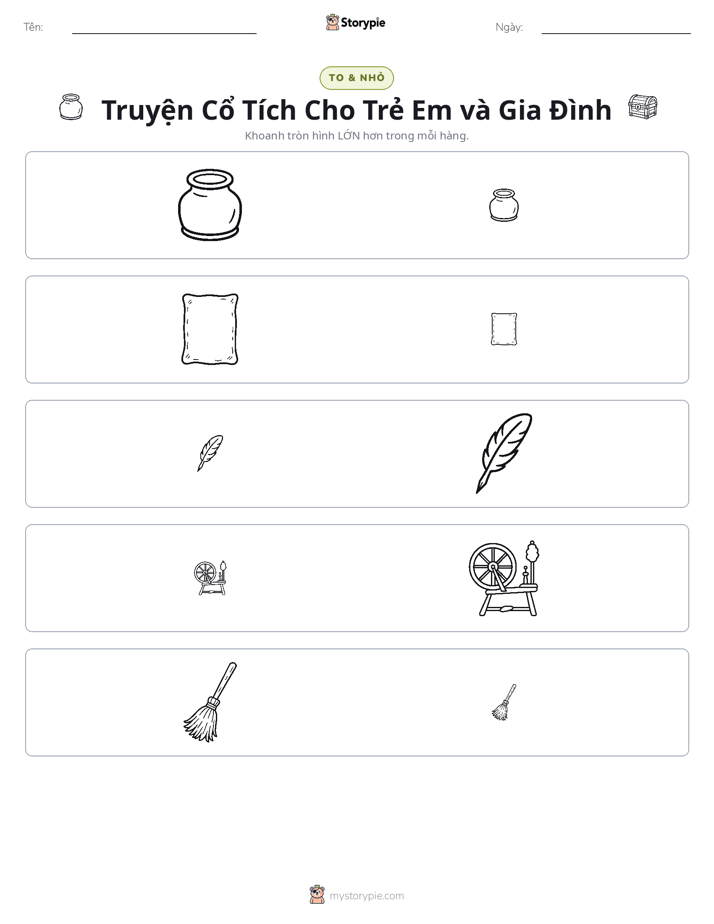This screenshot has width=714, height=924.
Task: Choose the large feather quill
Action: click(x=504, y=453)
